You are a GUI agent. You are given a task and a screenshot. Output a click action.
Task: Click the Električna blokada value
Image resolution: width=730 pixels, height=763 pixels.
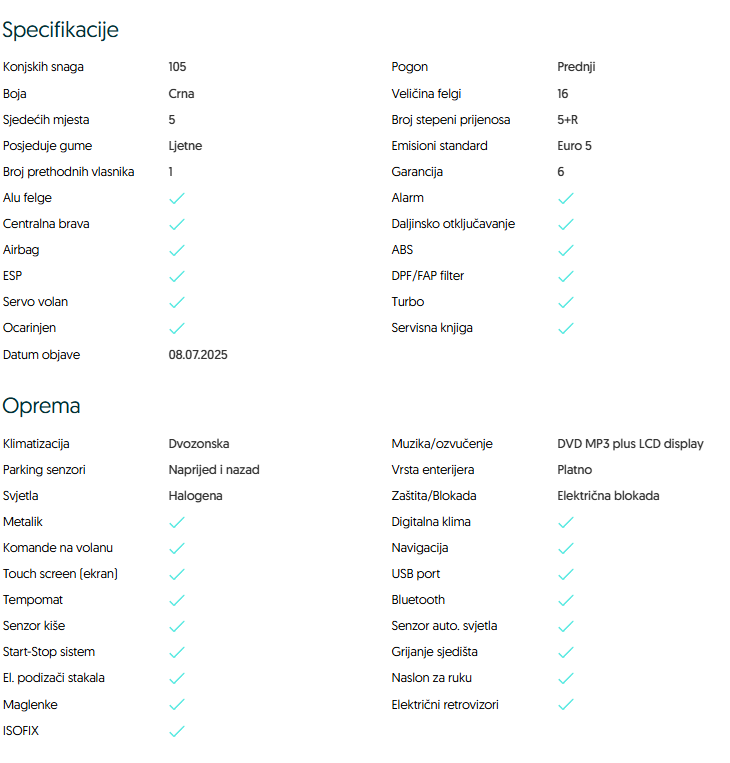607,496
